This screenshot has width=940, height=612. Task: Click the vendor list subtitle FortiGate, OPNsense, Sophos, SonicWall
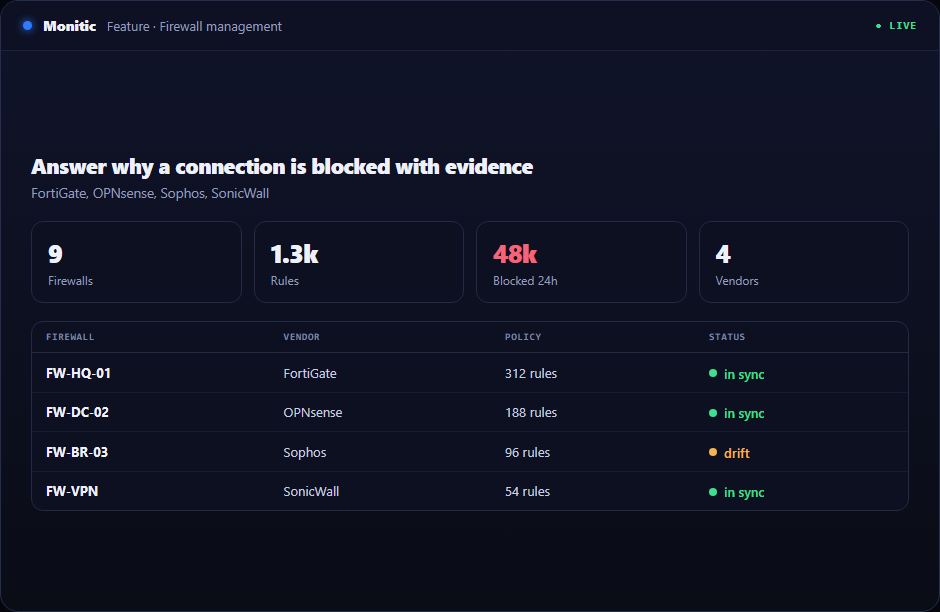[150, 194]
